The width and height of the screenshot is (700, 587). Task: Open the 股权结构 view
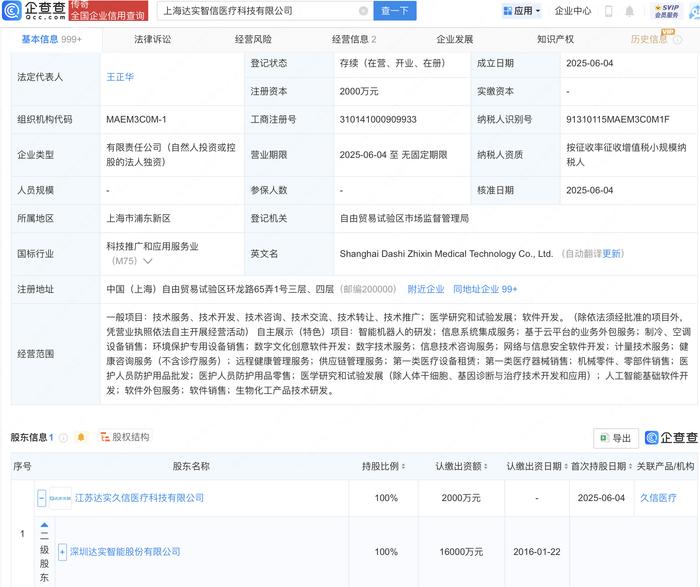coord(125,437)
